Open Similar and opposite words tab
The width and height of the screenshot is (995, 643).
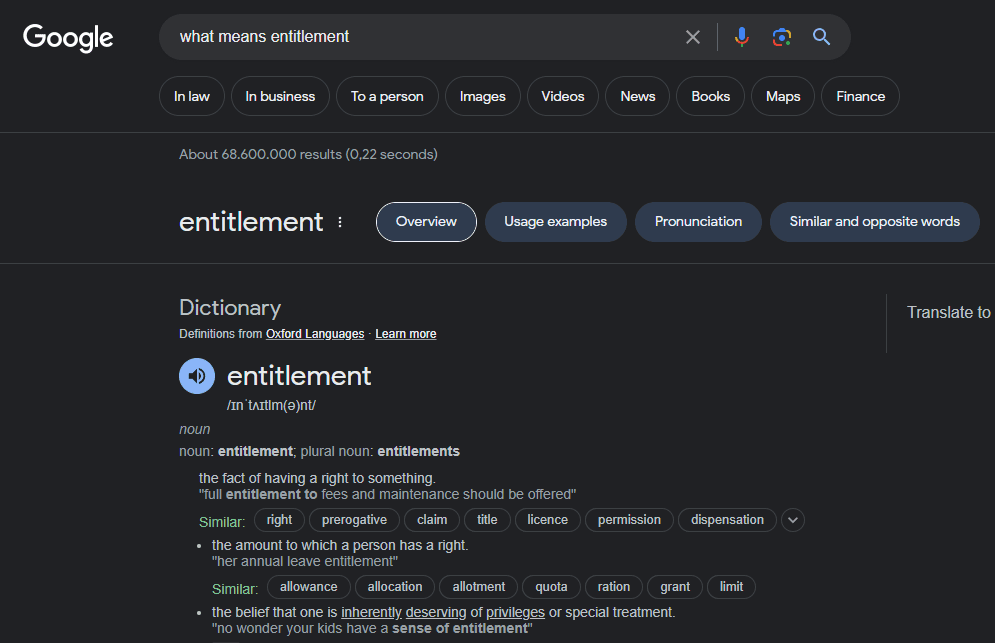[874, 222]
